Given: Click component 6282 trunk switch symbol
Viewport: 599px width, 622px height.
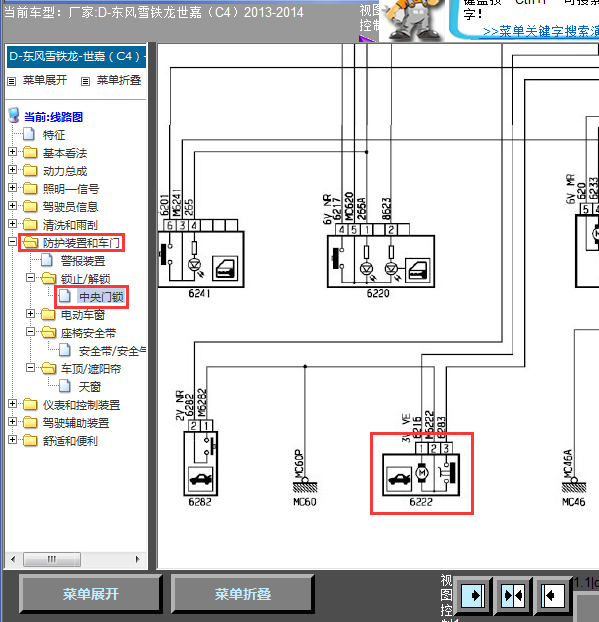Looking at the screenshot, I should pos(200,463).
